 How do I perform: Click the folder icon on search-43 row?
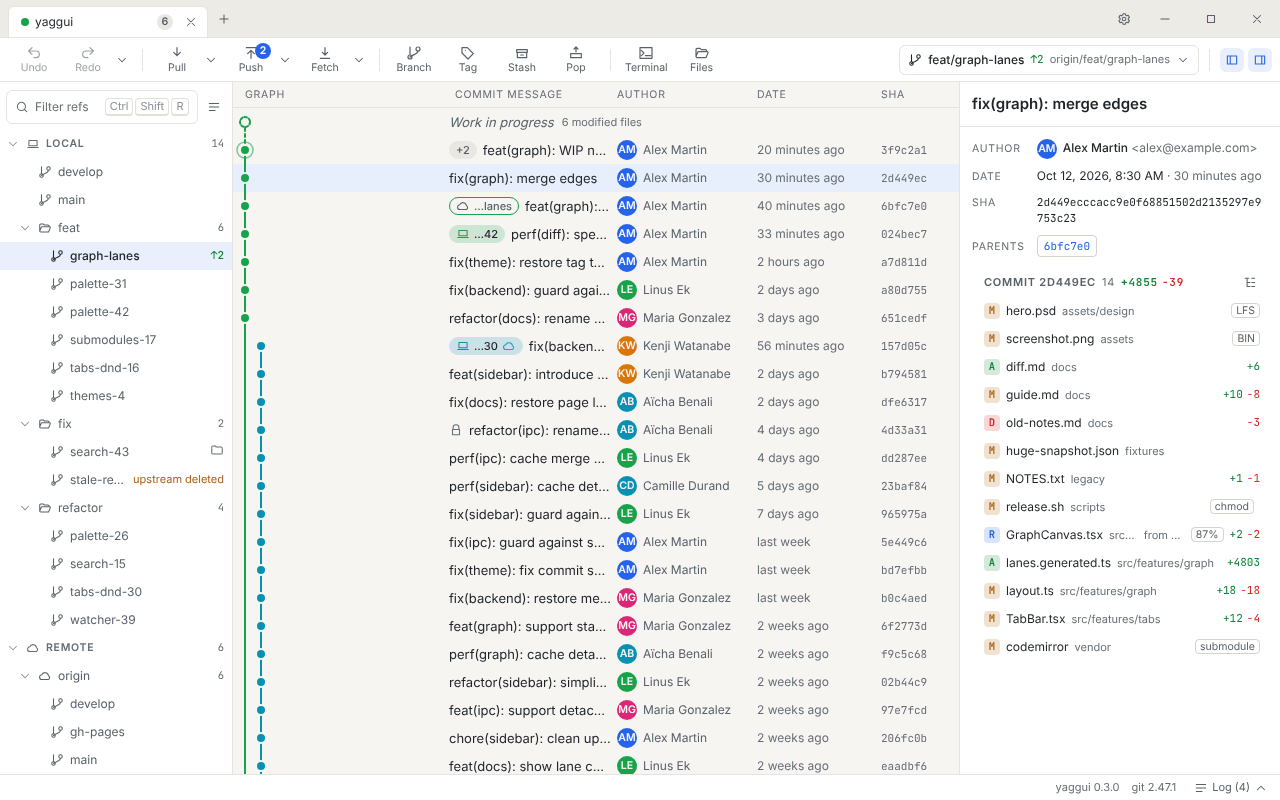click(217, 451)
